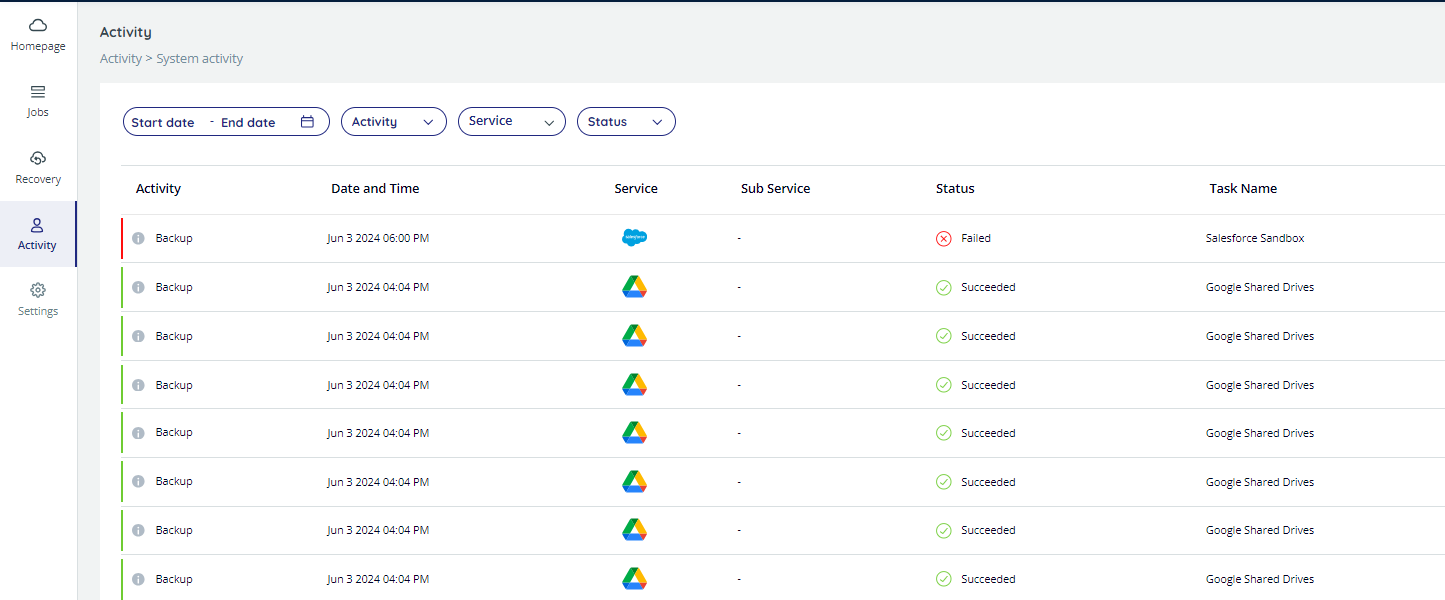
Task: Click the red Failed status icon
Action: tap(943, 239)
